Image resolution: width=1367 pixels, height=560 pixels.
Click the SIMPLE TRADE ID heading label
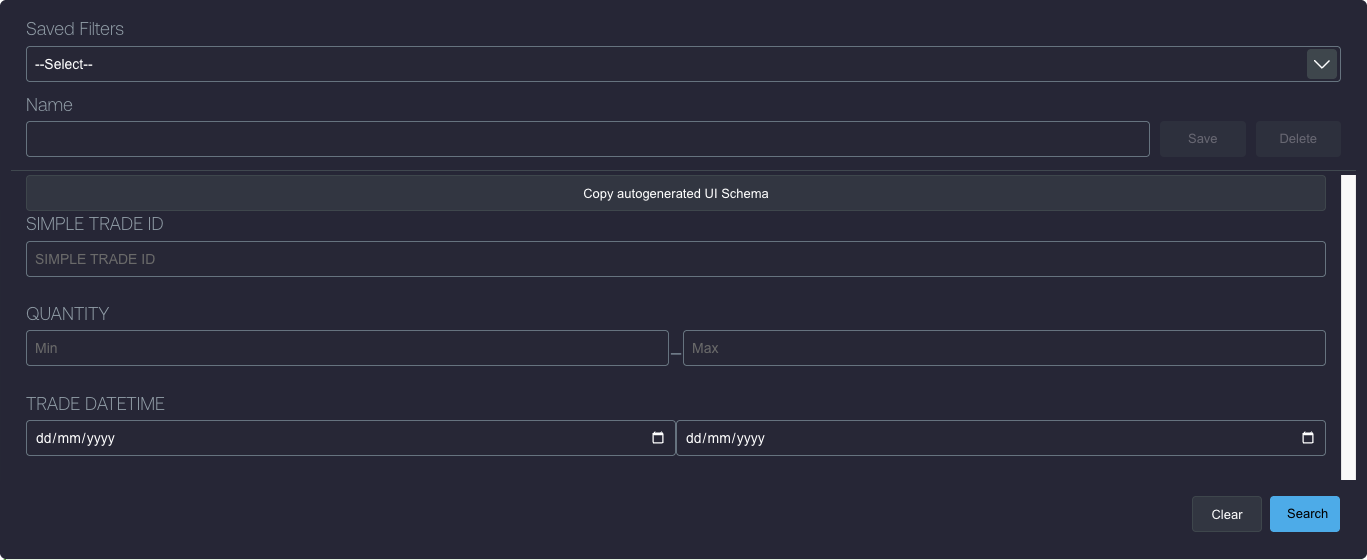[x=94, y=224]
